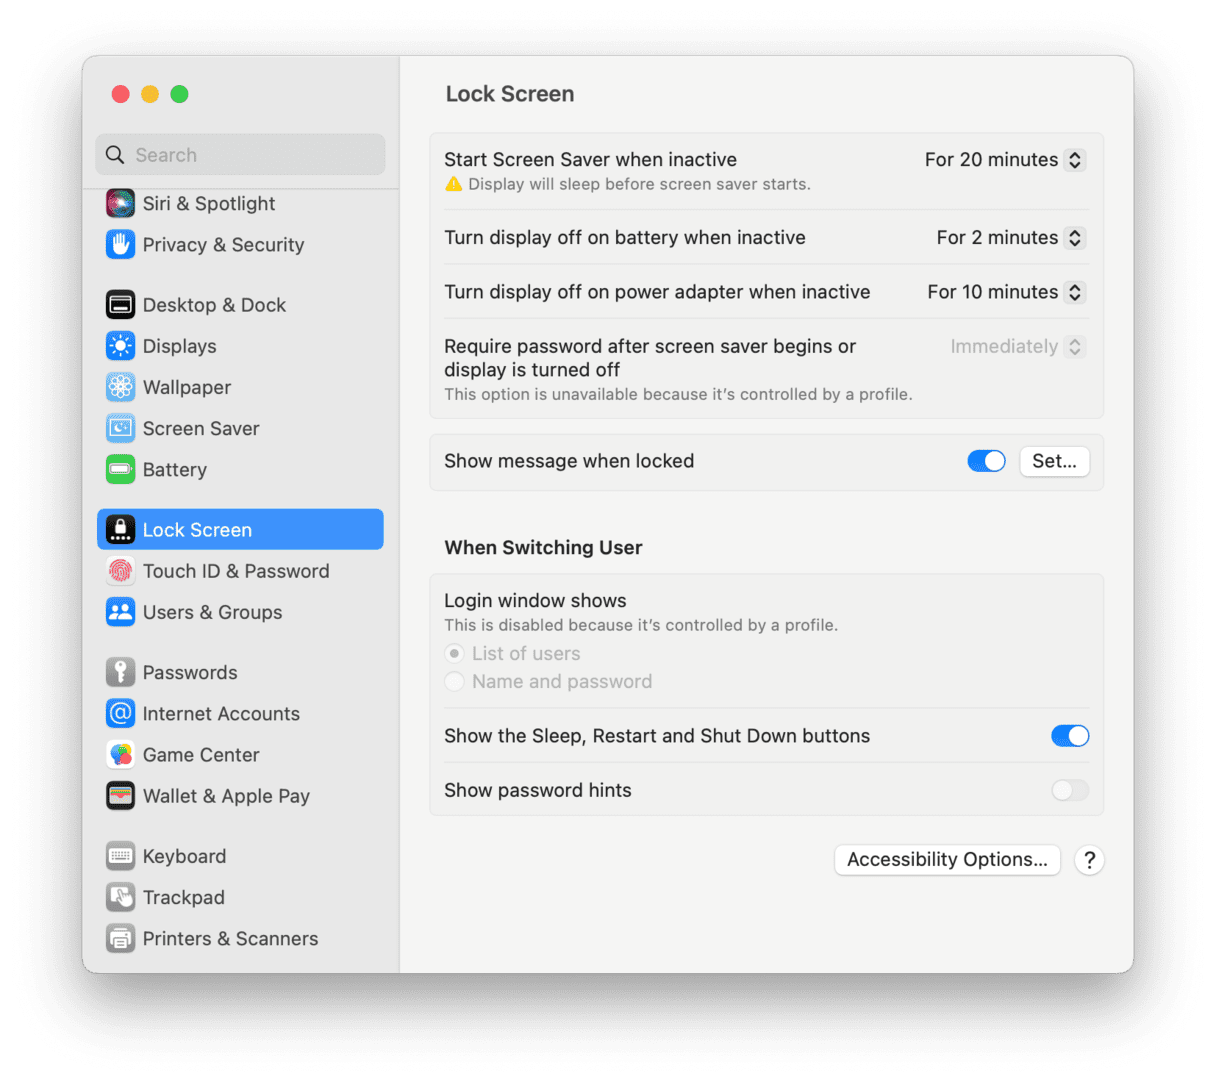Open the Displays settings icon
This screenshot has height=1082, width=1216.
coord(120,346)
